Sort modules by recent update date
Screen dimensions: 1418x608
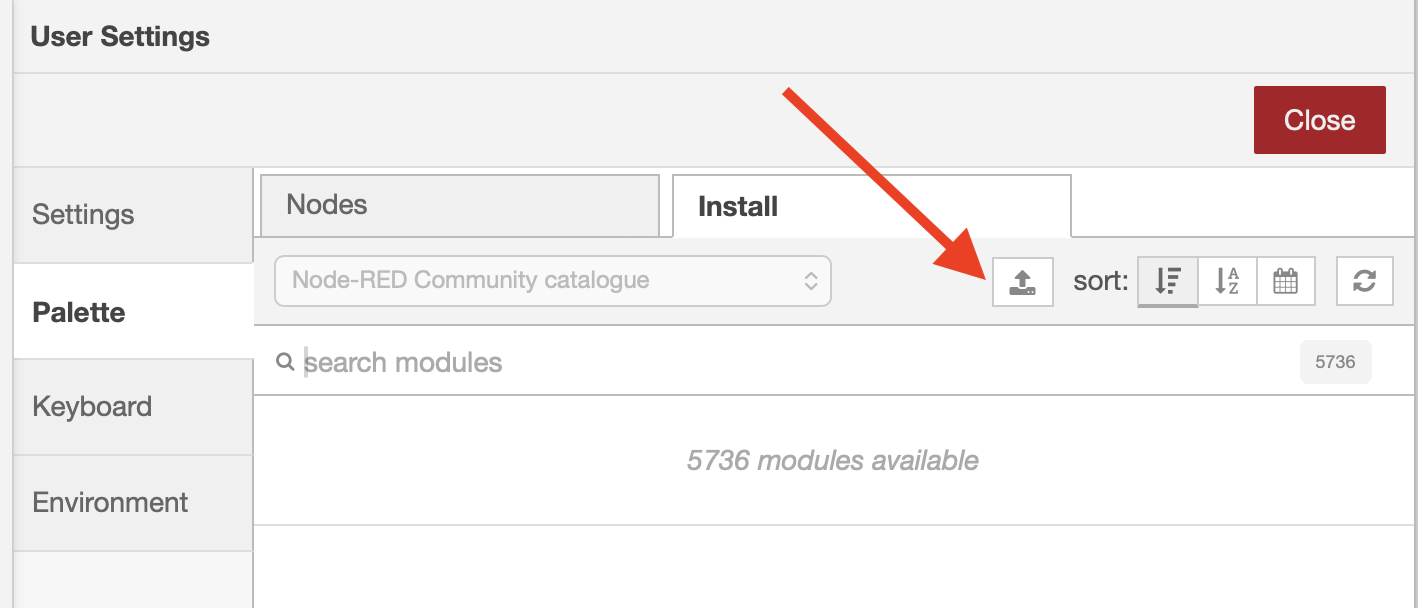point(1285,282)
